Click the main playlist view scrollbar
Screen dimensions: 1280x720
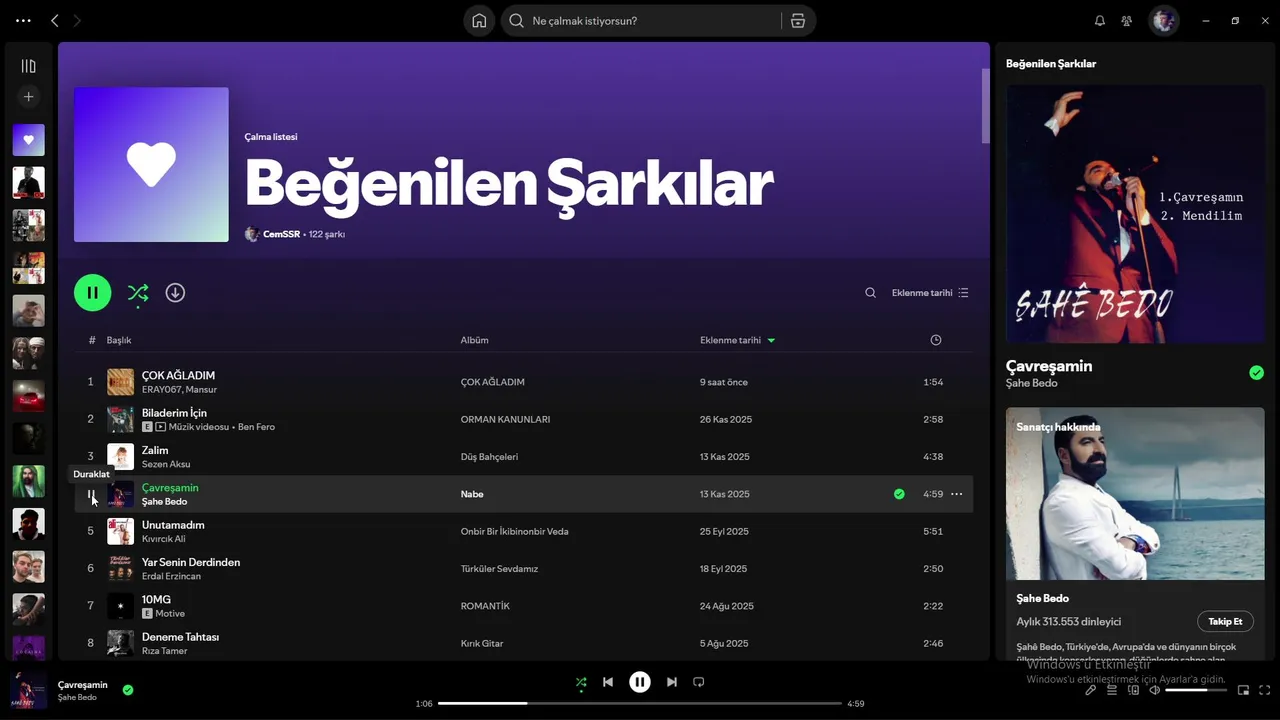coord(985,106)
